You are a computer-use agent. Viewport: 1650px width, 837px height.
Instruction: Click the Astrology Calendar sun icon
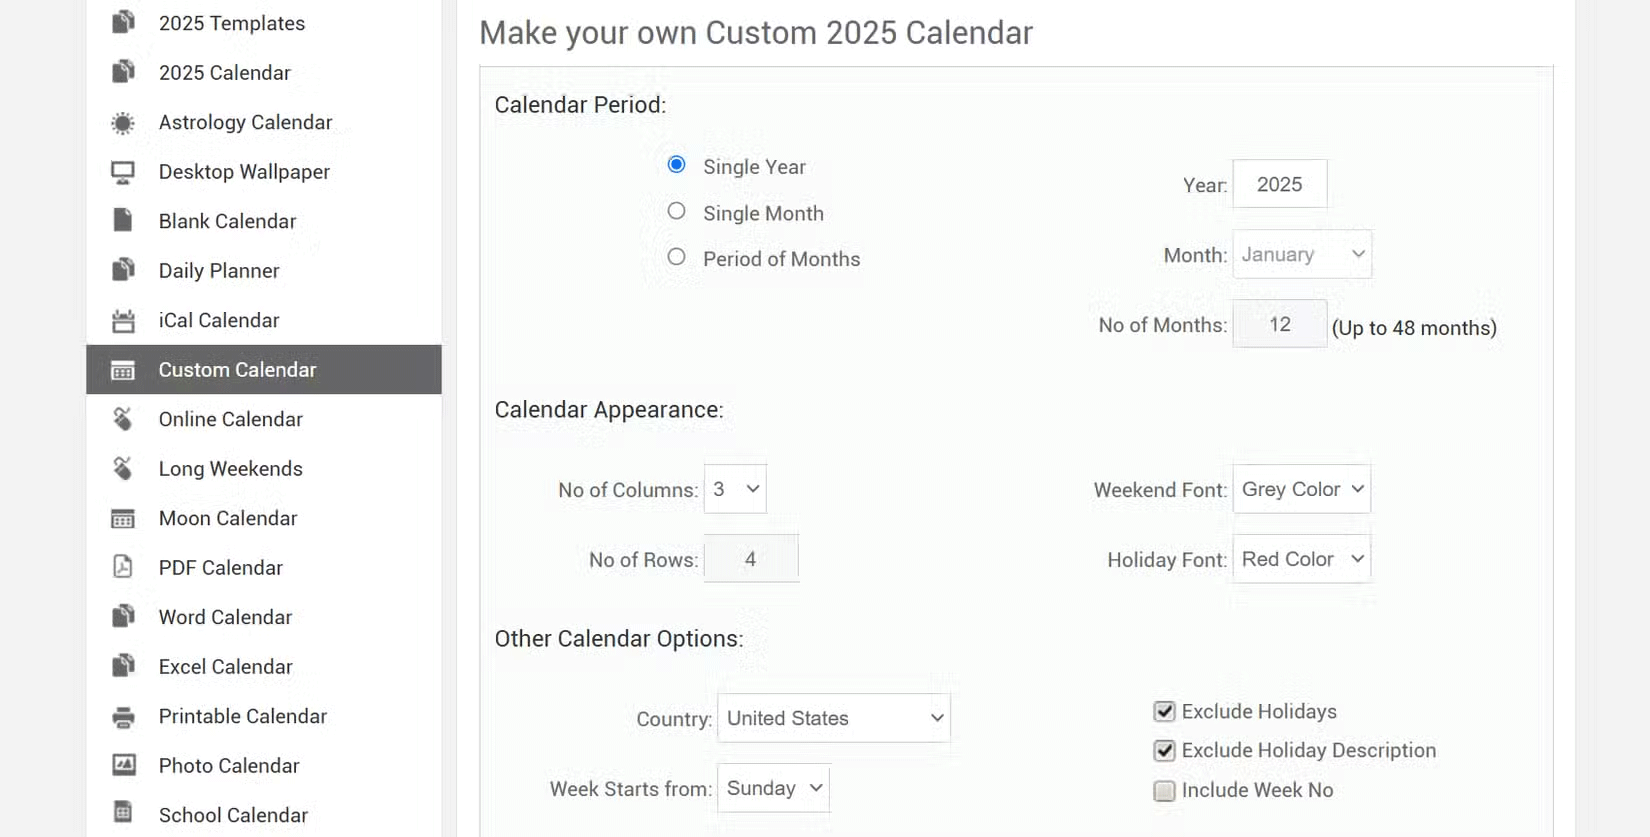click(x=122, y=122)
